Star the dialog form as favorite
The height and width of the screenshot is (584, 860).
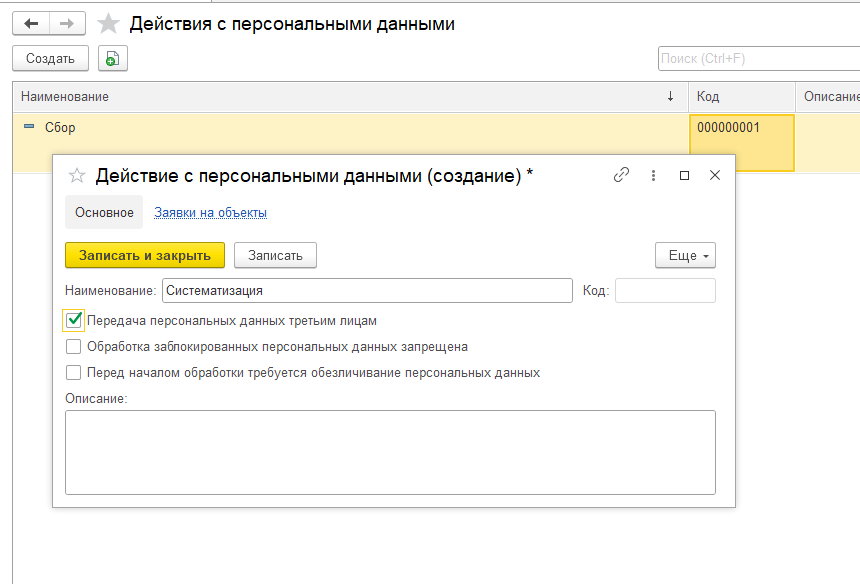(x=77, y=176)
